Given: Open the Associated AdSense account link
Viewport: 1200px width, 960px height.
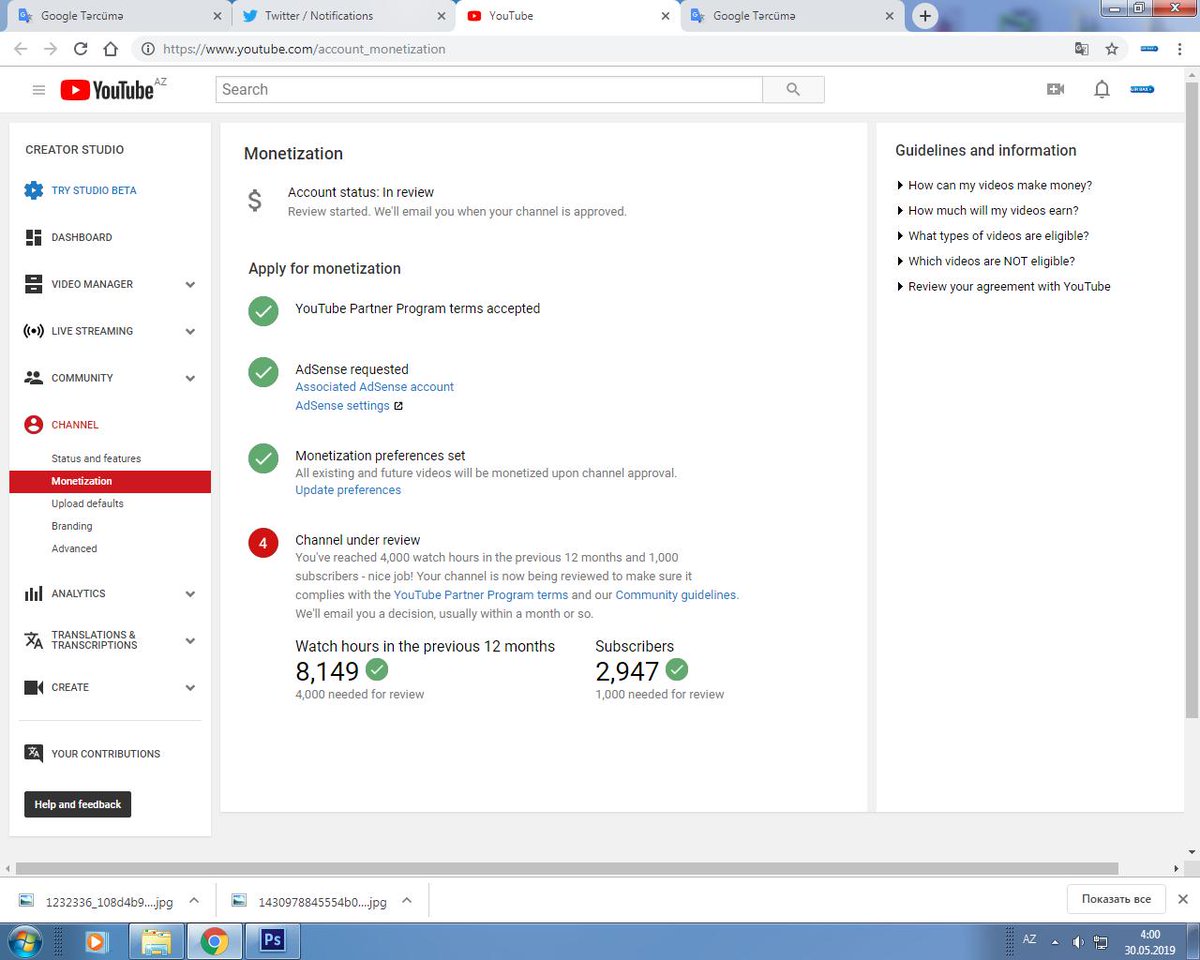Looking at the screenshot, I should tap(374, 387).
